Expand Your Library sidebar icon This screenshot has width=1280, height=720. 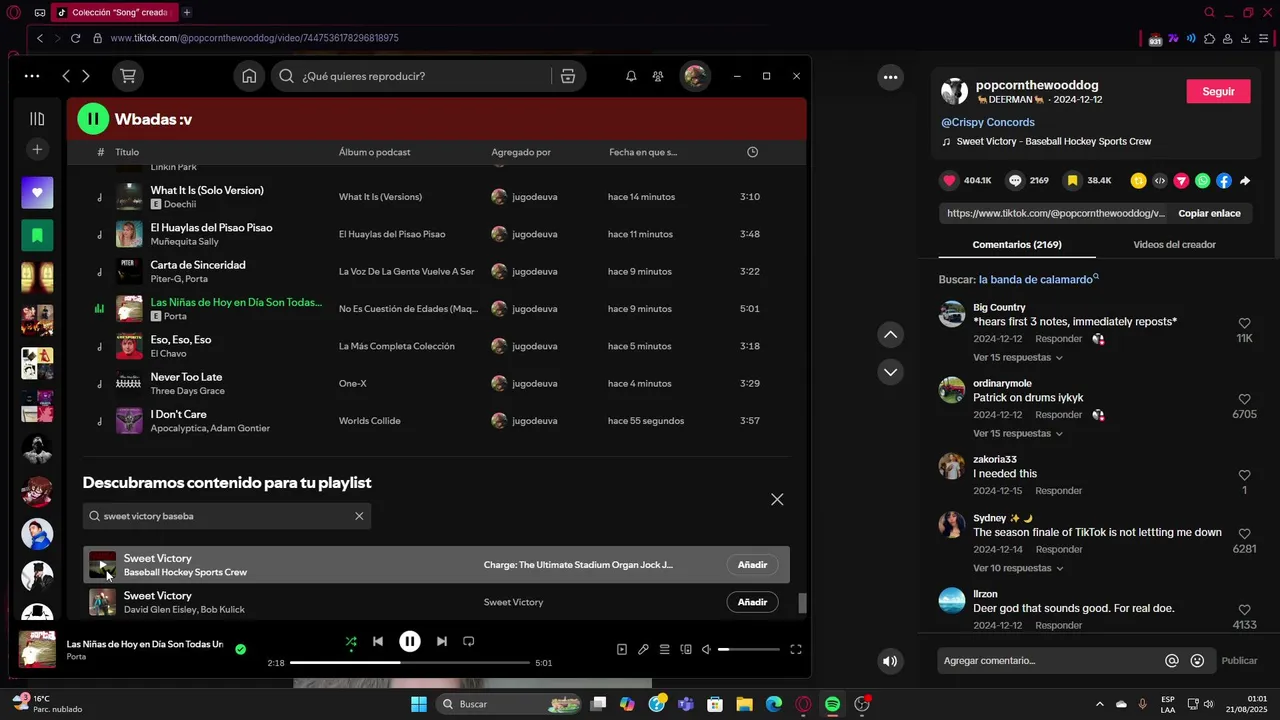[37, 119]
